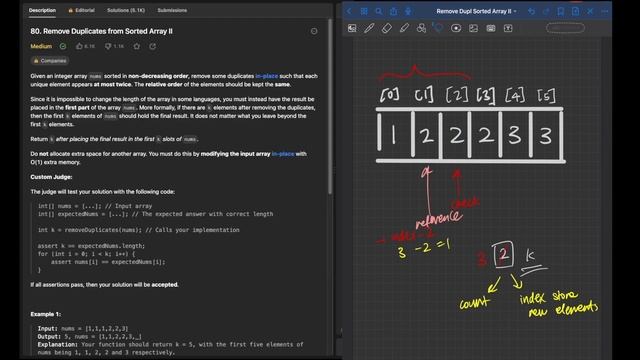This screenshot has width=640, height=360.
Task: Click the circular icon beside problem title
Action: 314,31
